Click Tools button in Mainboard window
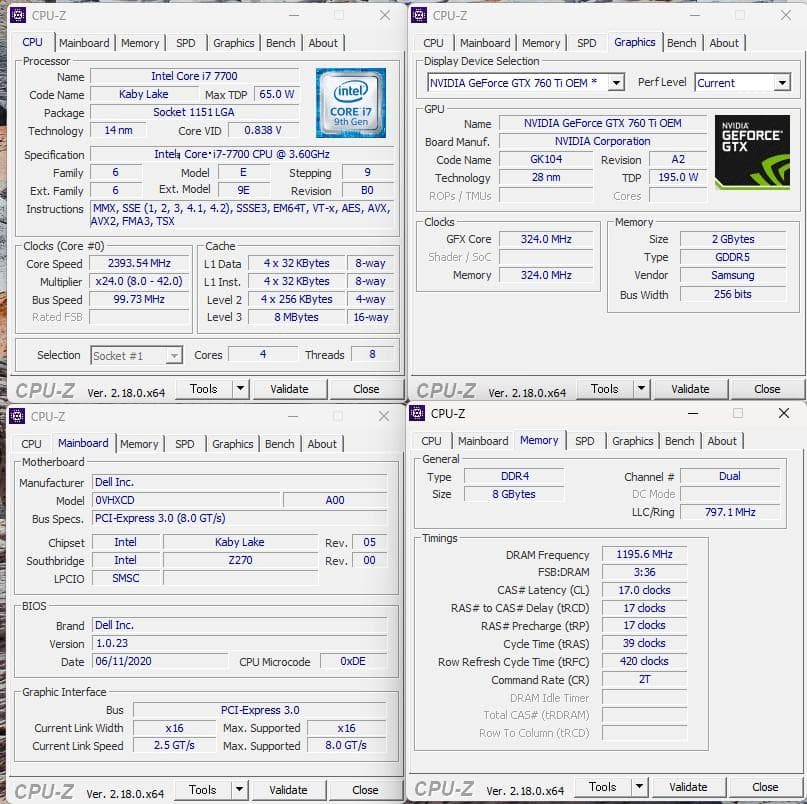Image resolution: width=807 pixels, height=804 pixels. pyautogui.click(x=203, y=790)
